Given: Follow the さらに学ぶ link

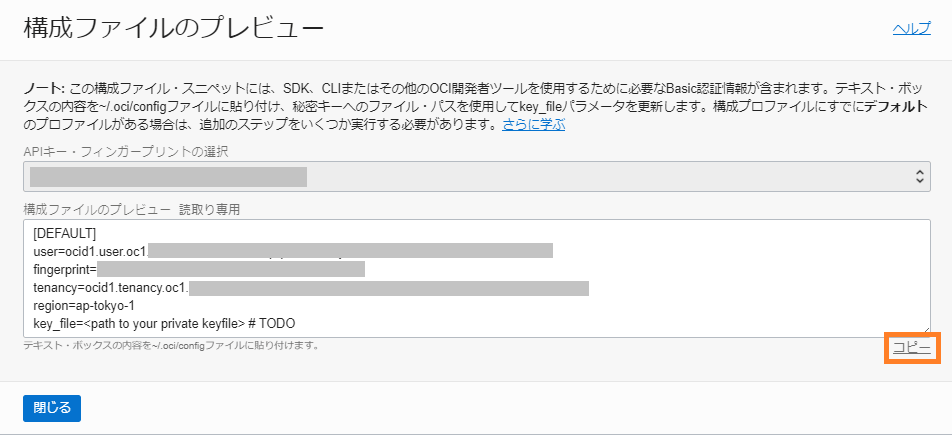Looking at the screenshot, I should pyautogui.click(x=534, y=126).
